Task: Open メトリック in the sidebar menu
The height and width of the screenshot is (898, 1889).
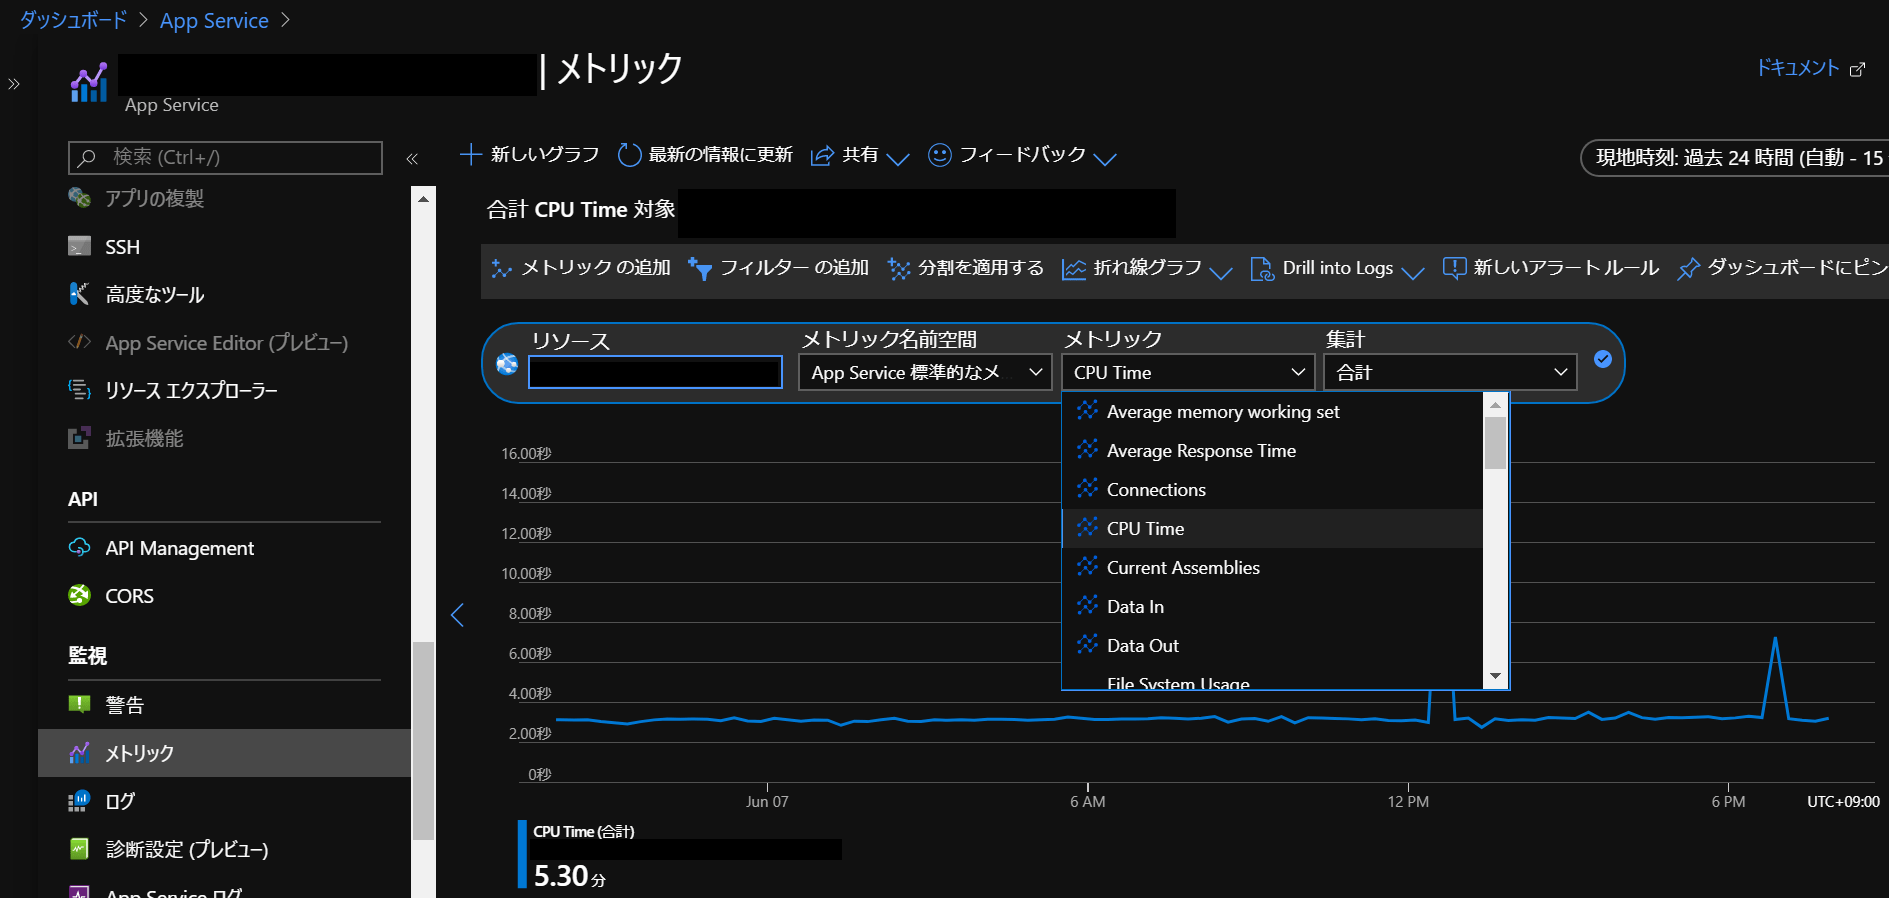Action: click(224, 753)
